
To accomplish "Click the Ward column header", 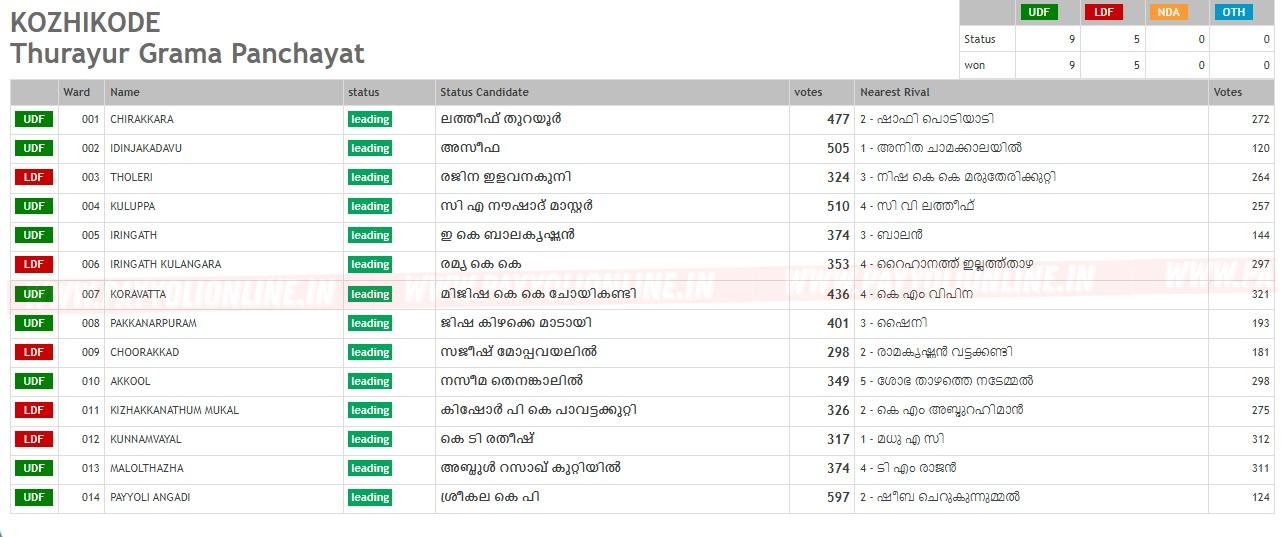I will coord(77,92).
